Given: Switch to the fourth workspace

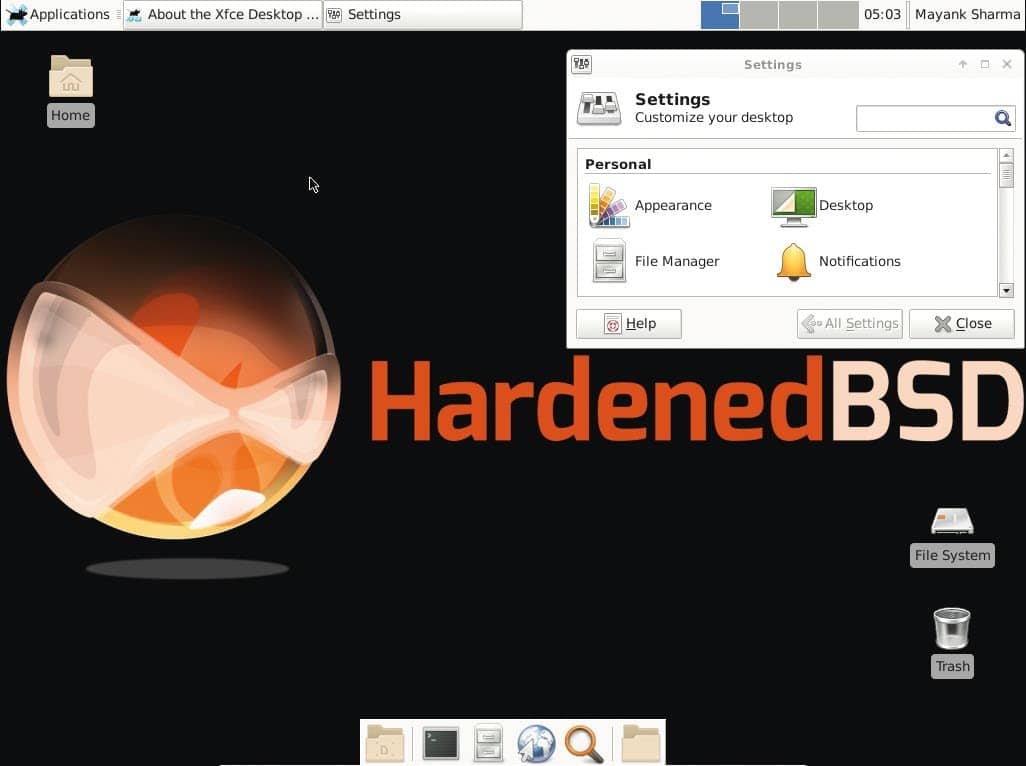Looking at the screenshot, I should (838, 14).
